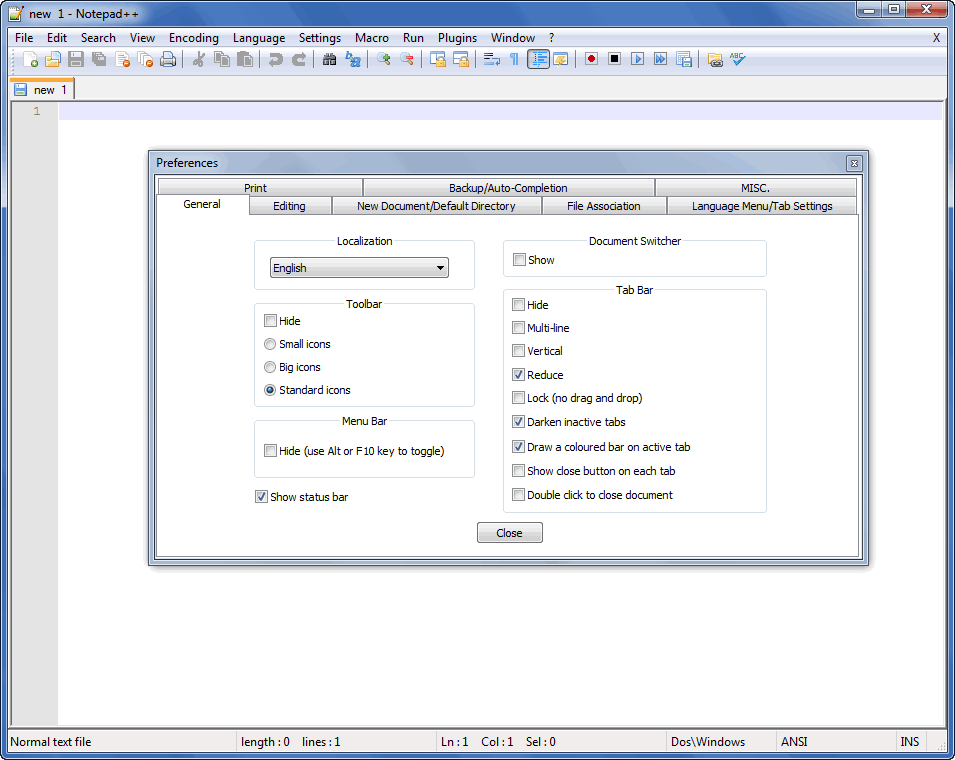Switch to the File Association tab
This screenshot has height=760, width=955.
click(x=603, y=206)
